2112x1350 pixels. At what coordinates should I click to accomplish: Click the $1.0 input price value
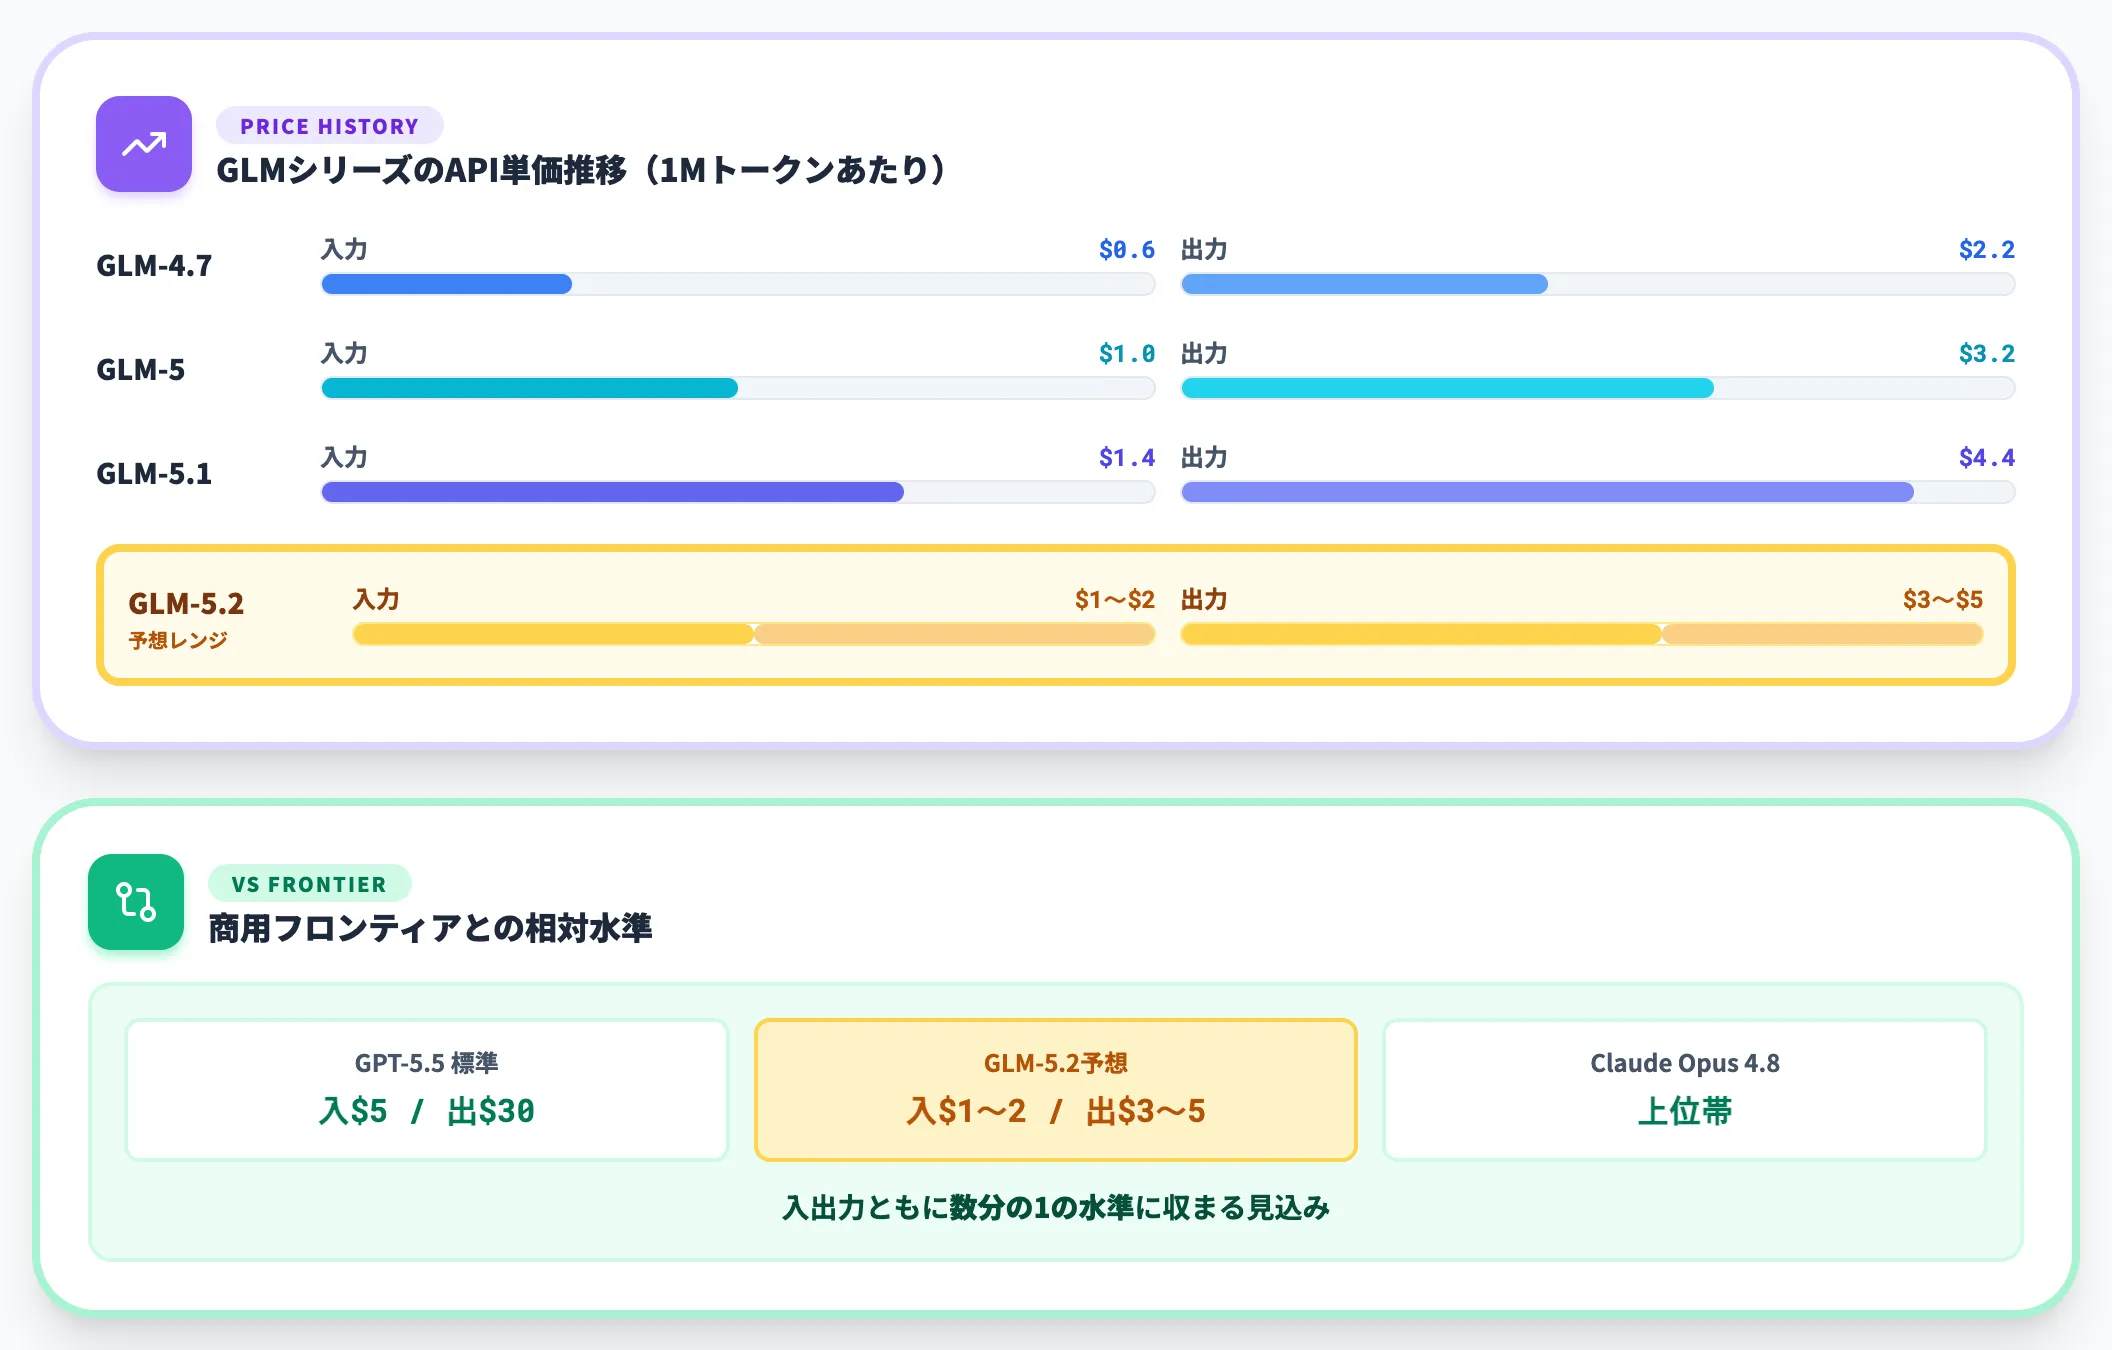(x=1127, y=354)
